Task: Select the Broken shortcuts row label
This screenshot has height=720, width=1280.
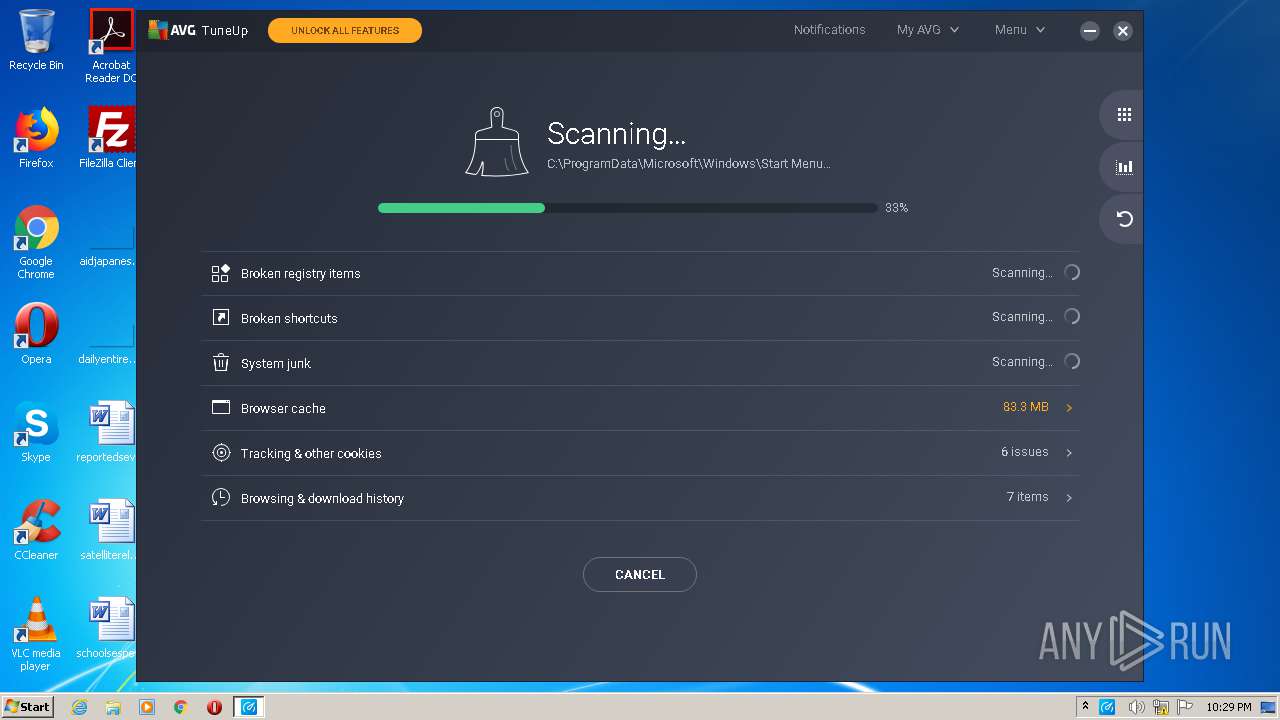Action: [289, 318]
